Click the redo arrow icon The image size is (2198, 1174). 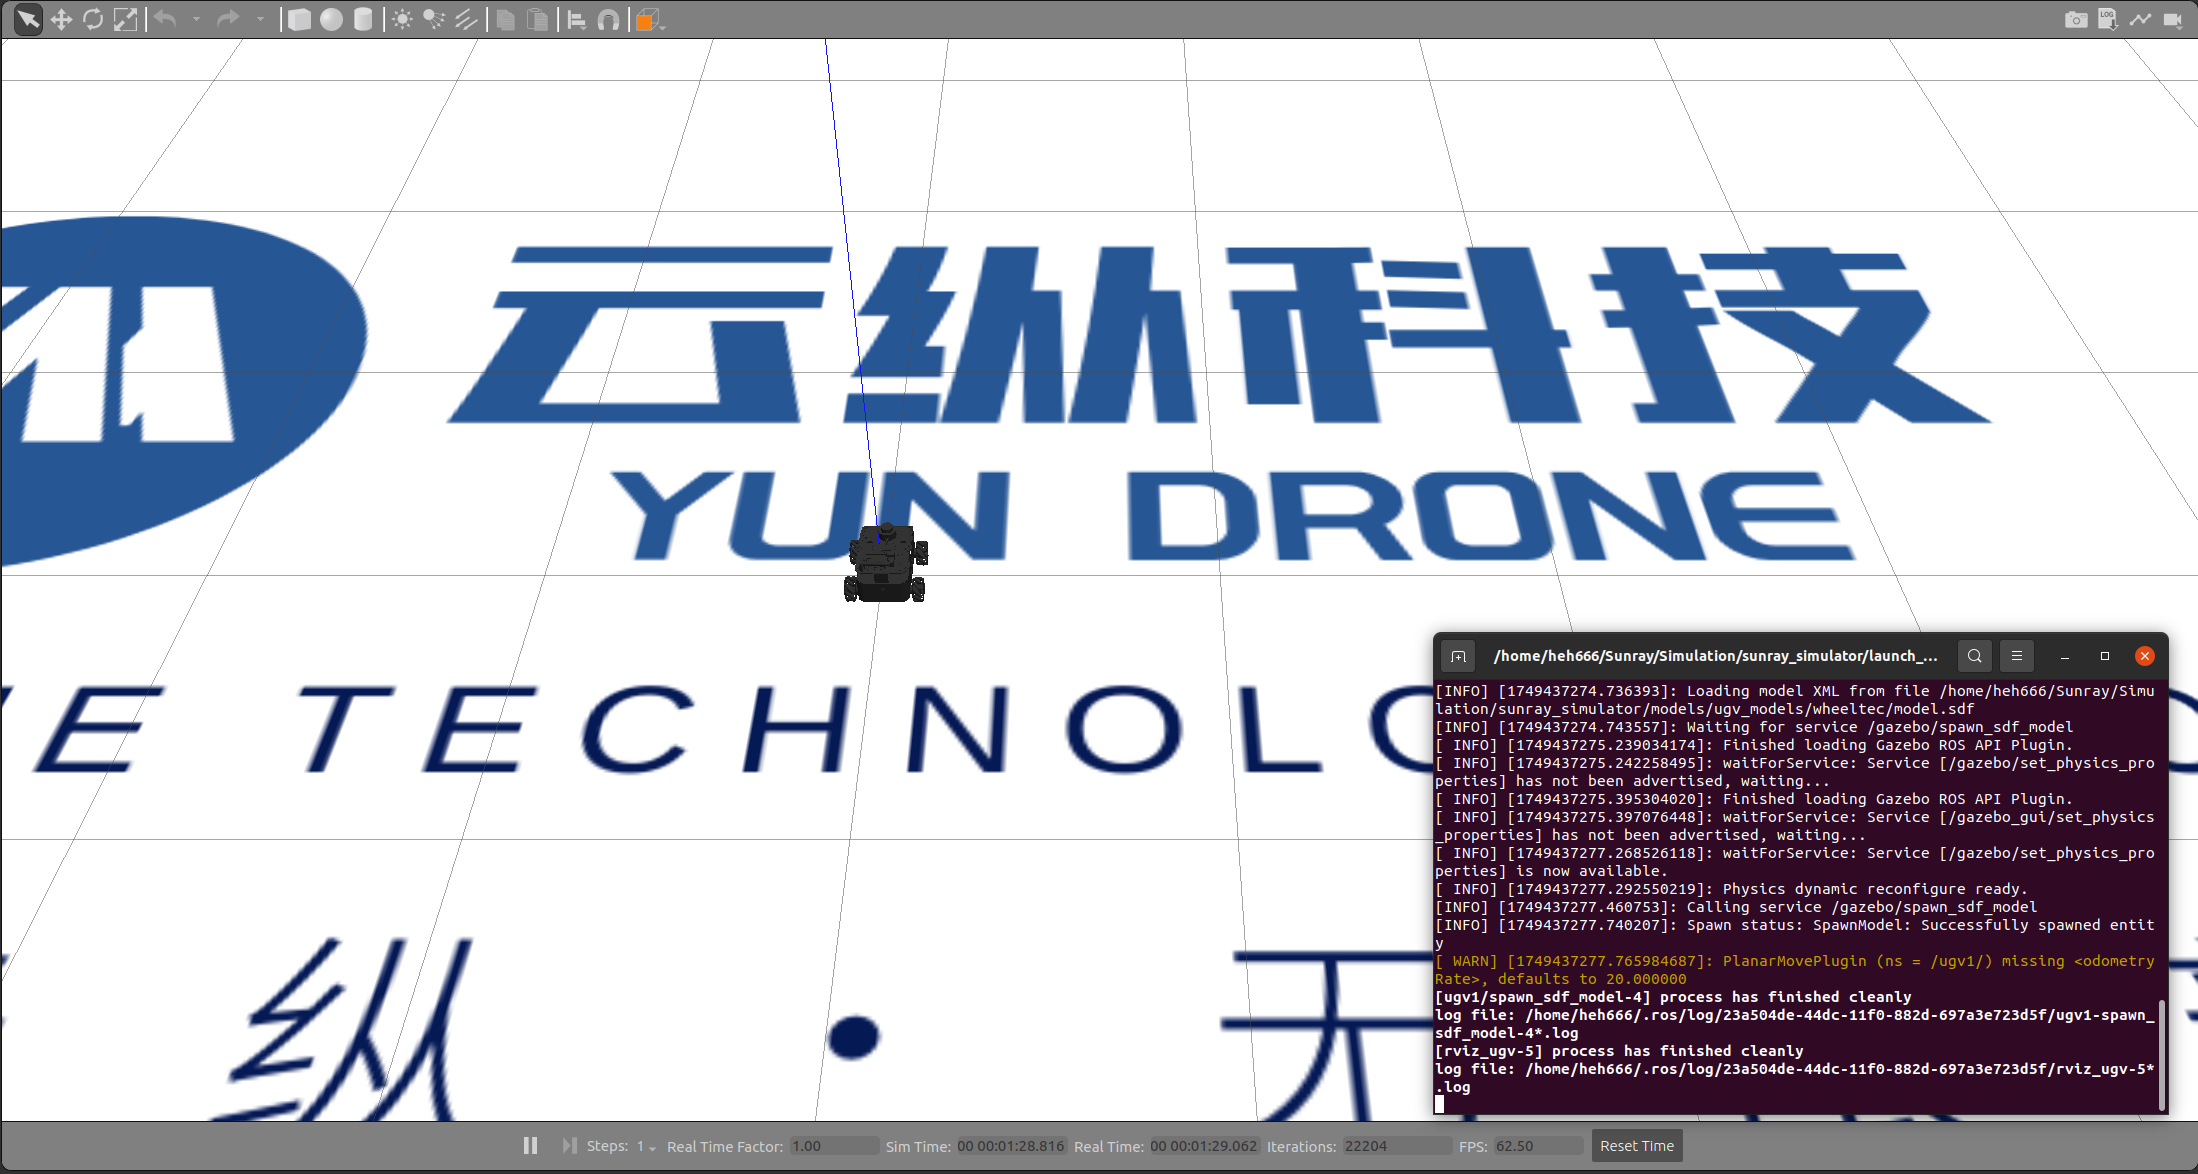(228, 19)
